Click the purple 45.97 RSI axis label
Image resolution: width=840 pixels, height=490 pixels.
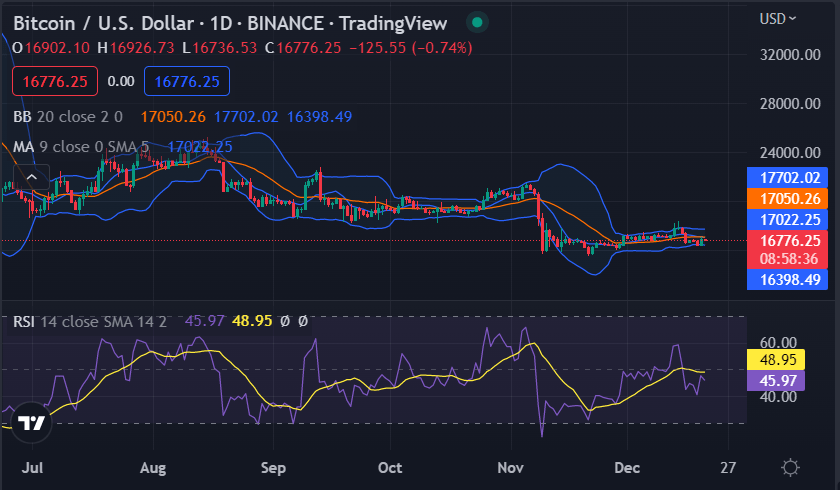776,381
